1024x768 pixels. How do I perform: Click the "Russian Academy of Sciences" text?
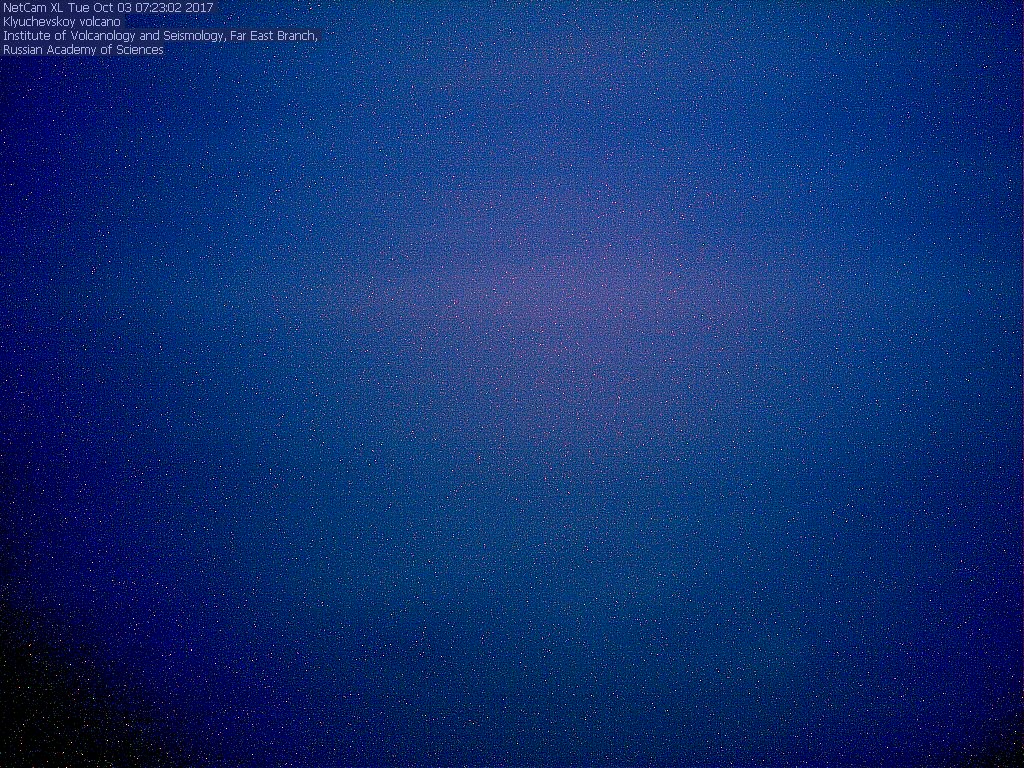pyautogui.click(x=83, y=50)
